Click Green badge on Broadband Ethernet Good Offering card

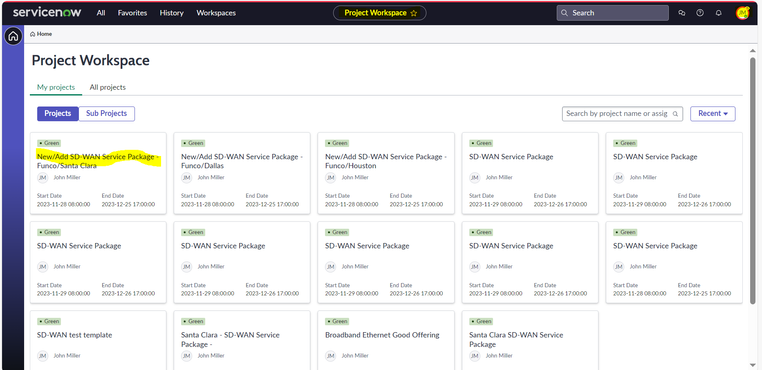coord(337,321)
